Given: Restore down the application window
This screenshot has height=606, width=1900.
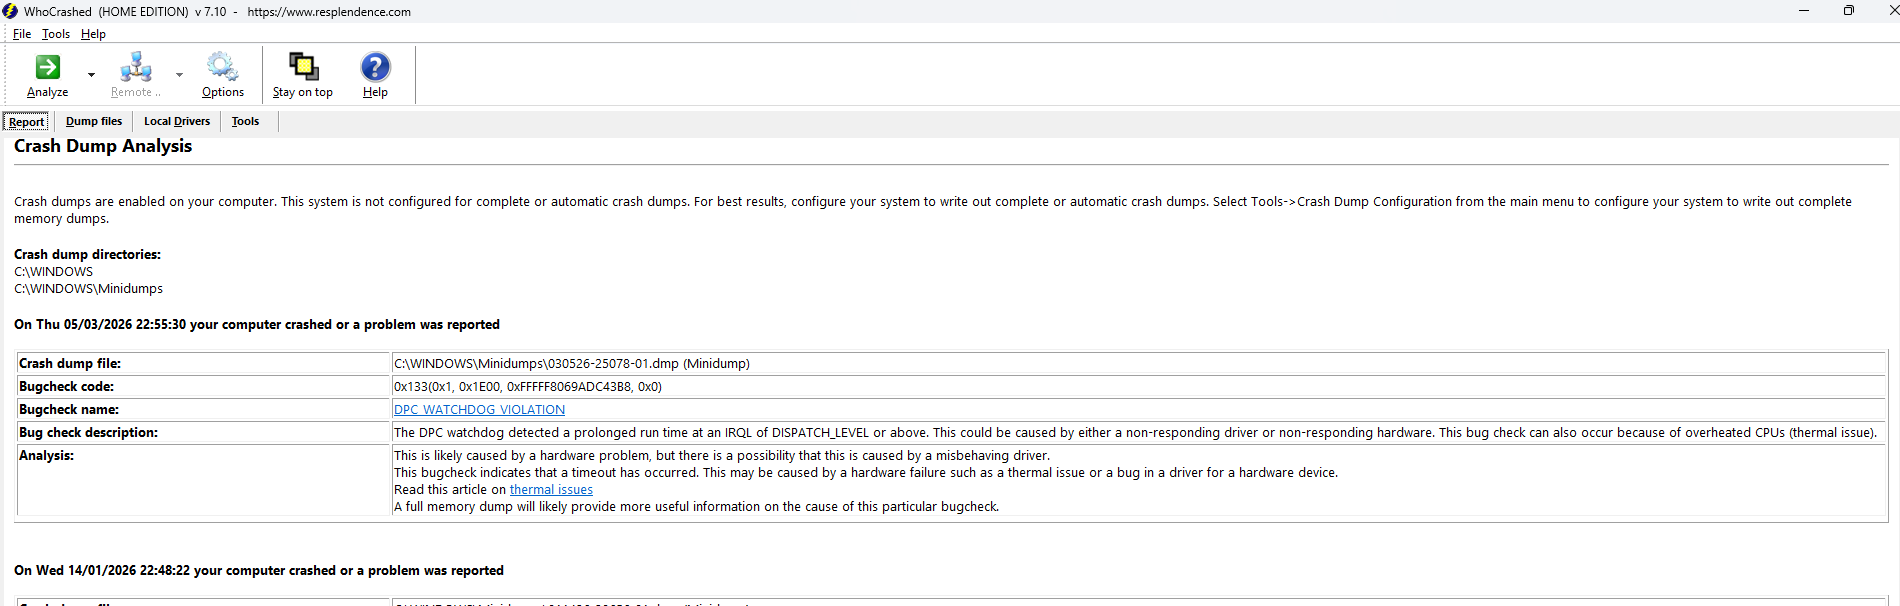Looking at the screenshot, I should [x=1848, y=11].
